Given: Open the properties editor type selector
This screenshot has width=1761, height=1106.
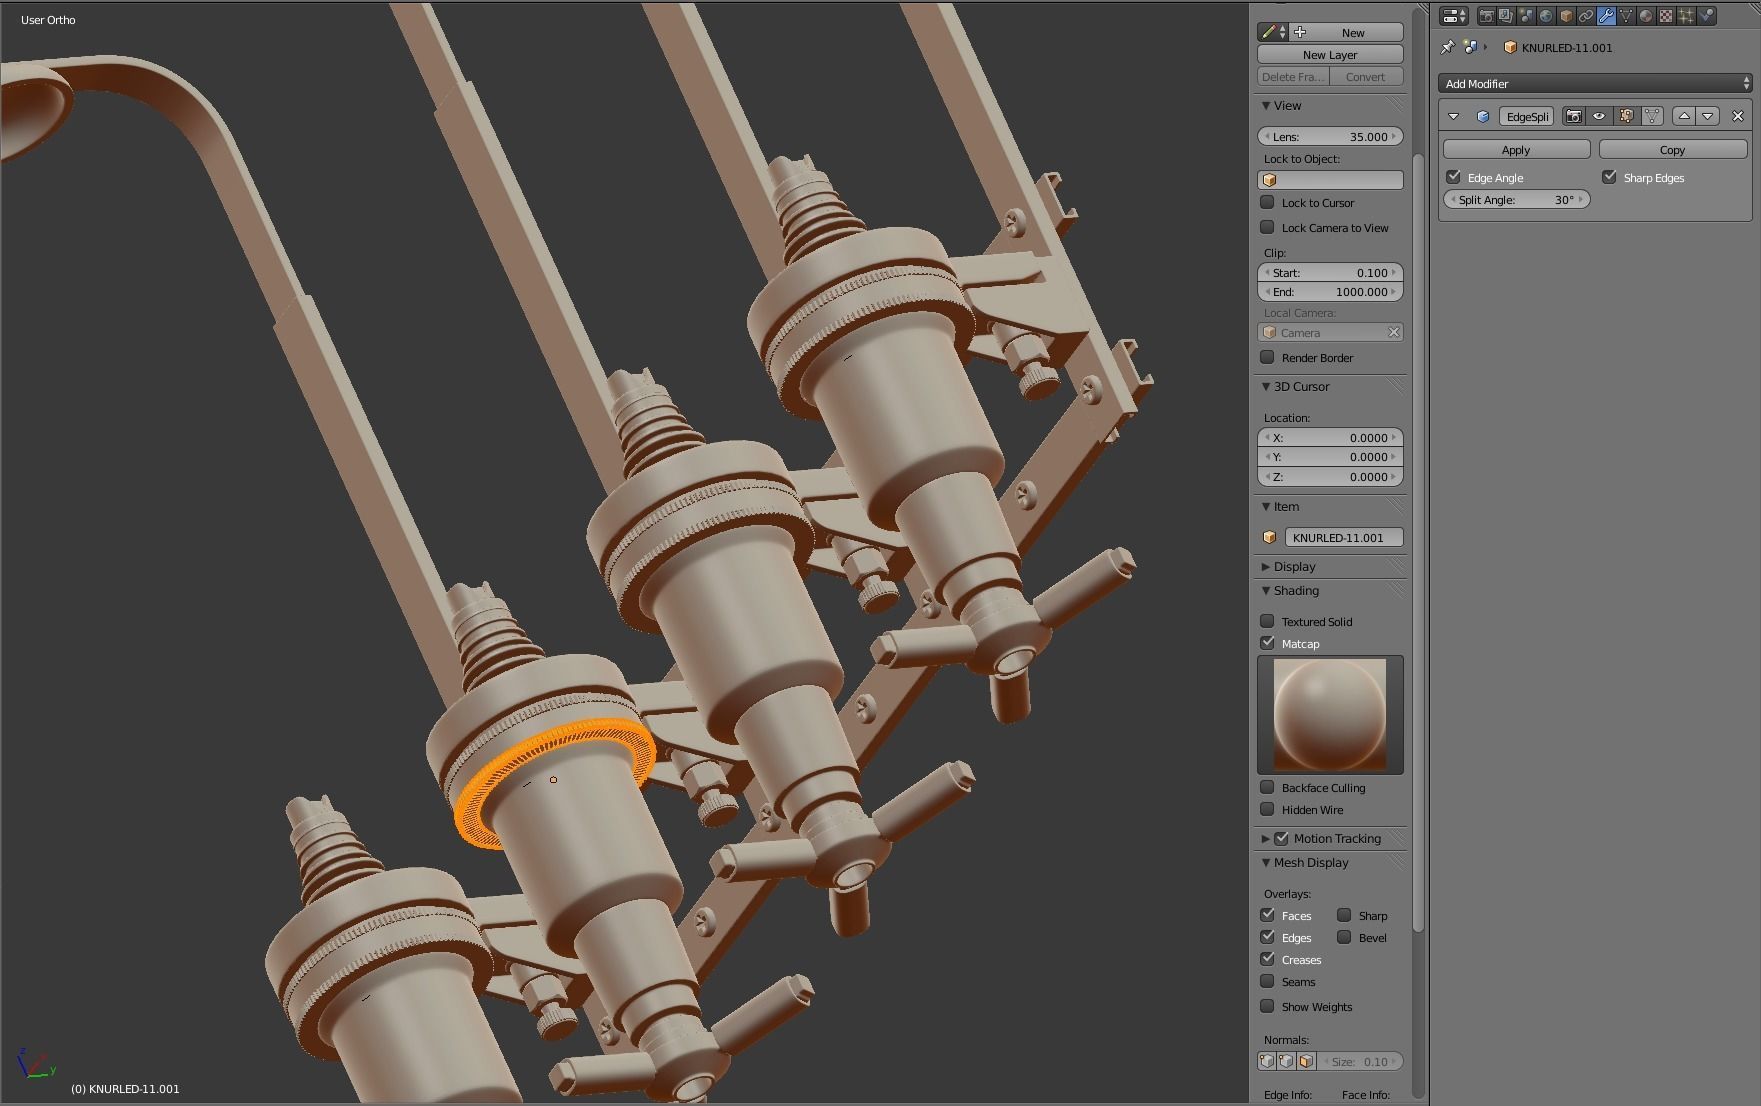Looking at the screenshot, I should coord(1454,16).
